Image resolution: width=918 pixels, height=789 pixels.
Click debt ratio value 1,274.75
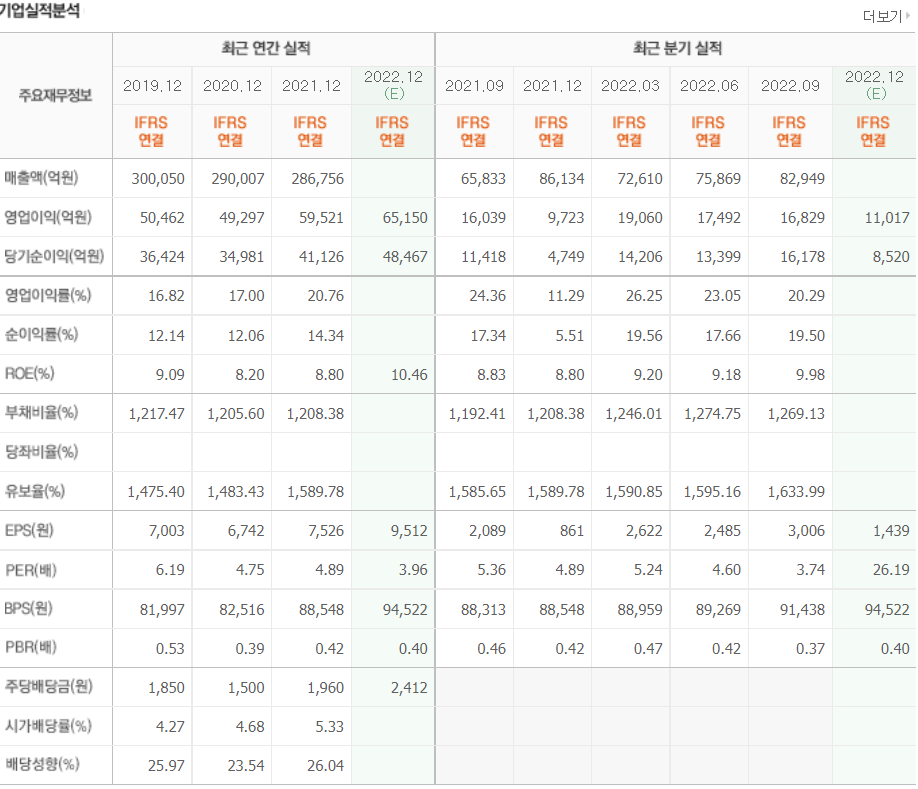[713, 414]
